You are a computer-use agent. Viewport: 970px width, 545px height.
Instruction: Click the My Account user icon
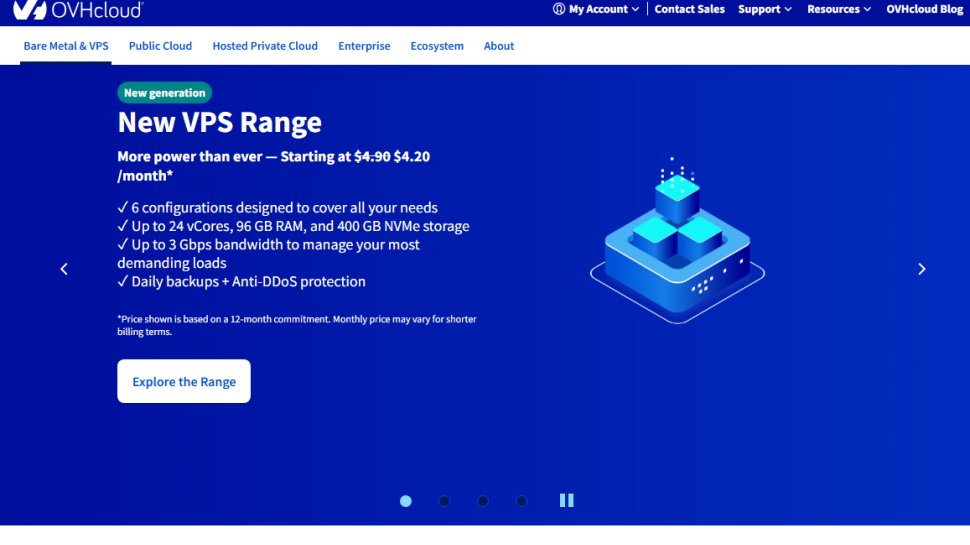559,9
